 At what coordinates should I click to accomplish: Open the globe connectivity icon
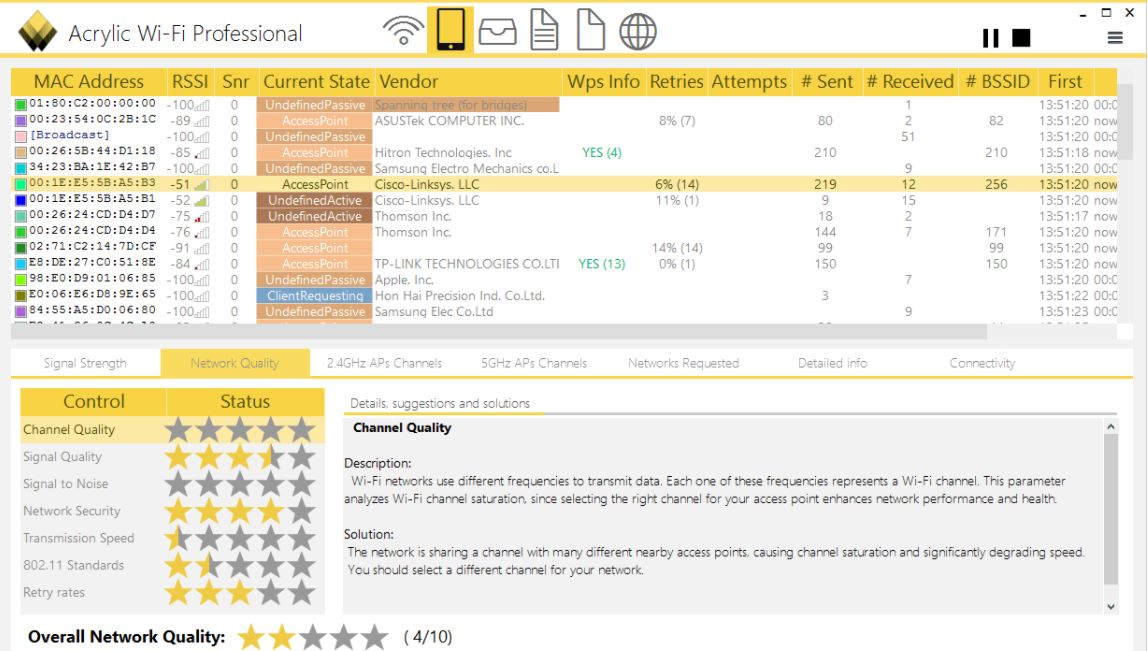pyautogui.click(x=638, y=31)
